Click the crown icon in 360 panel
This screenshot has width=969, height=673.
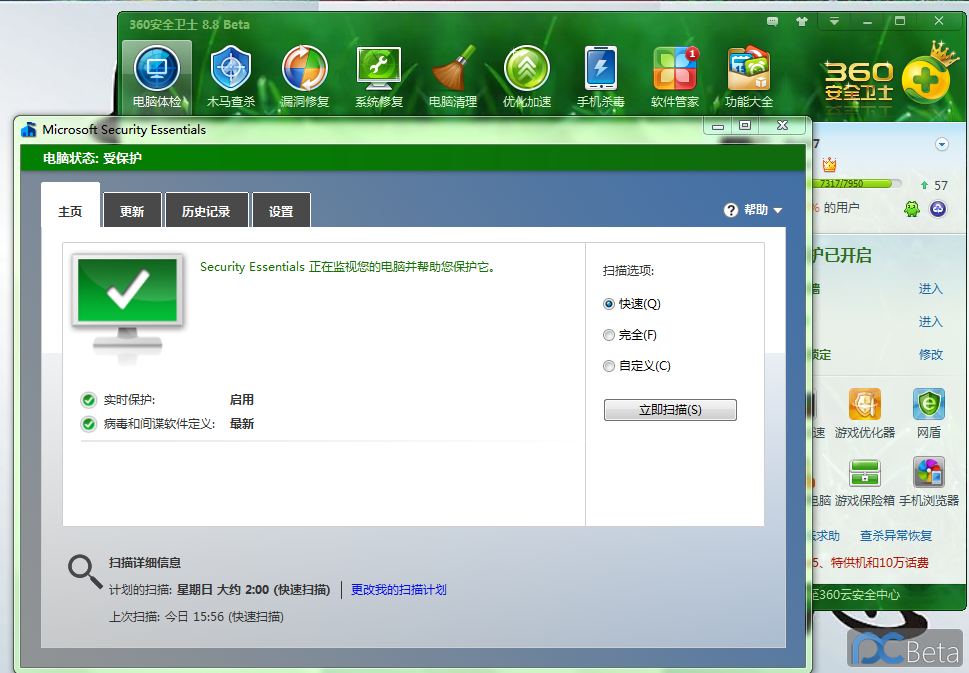click(829, 164)
